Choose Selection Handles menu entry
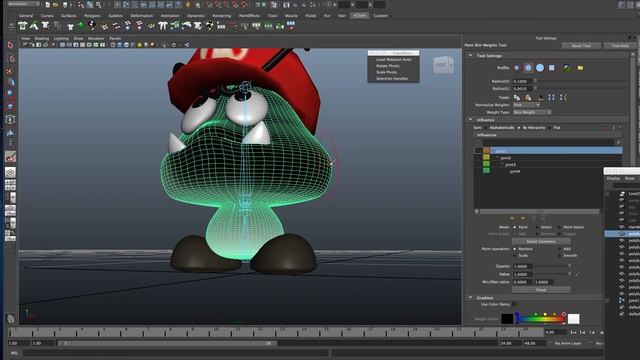 (393, 78)
